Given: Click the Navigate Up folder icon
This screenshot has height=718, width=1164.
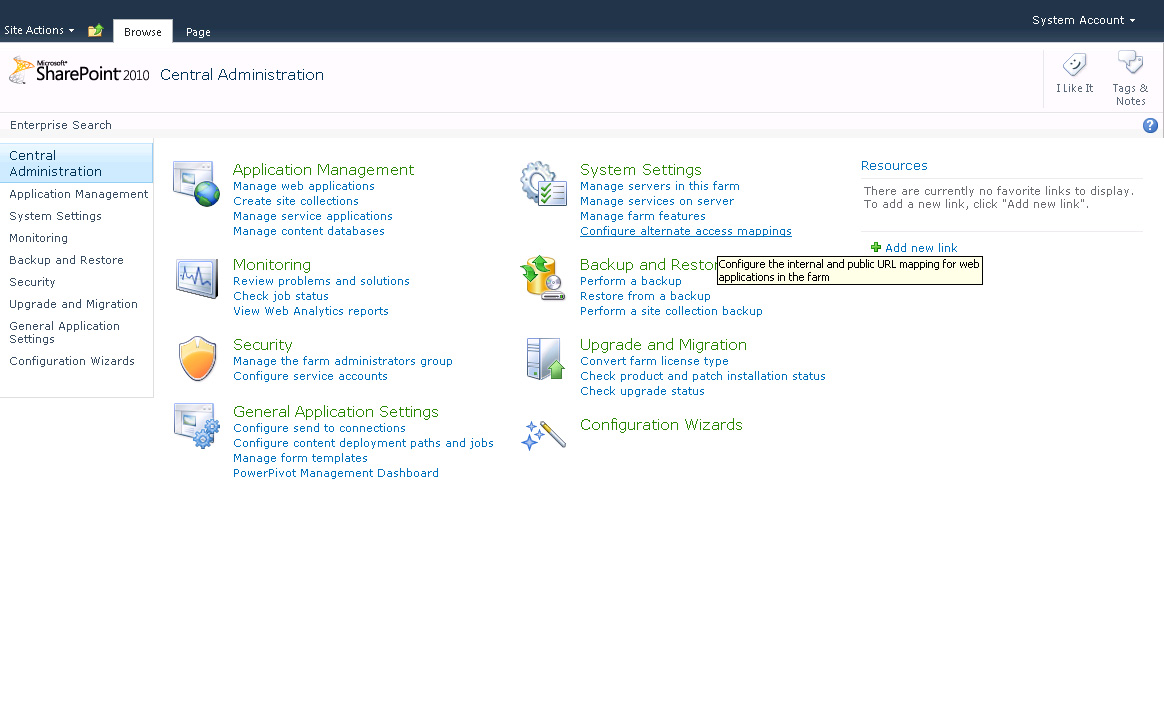Looking at the screenshot, I should (x=95, y=30).
